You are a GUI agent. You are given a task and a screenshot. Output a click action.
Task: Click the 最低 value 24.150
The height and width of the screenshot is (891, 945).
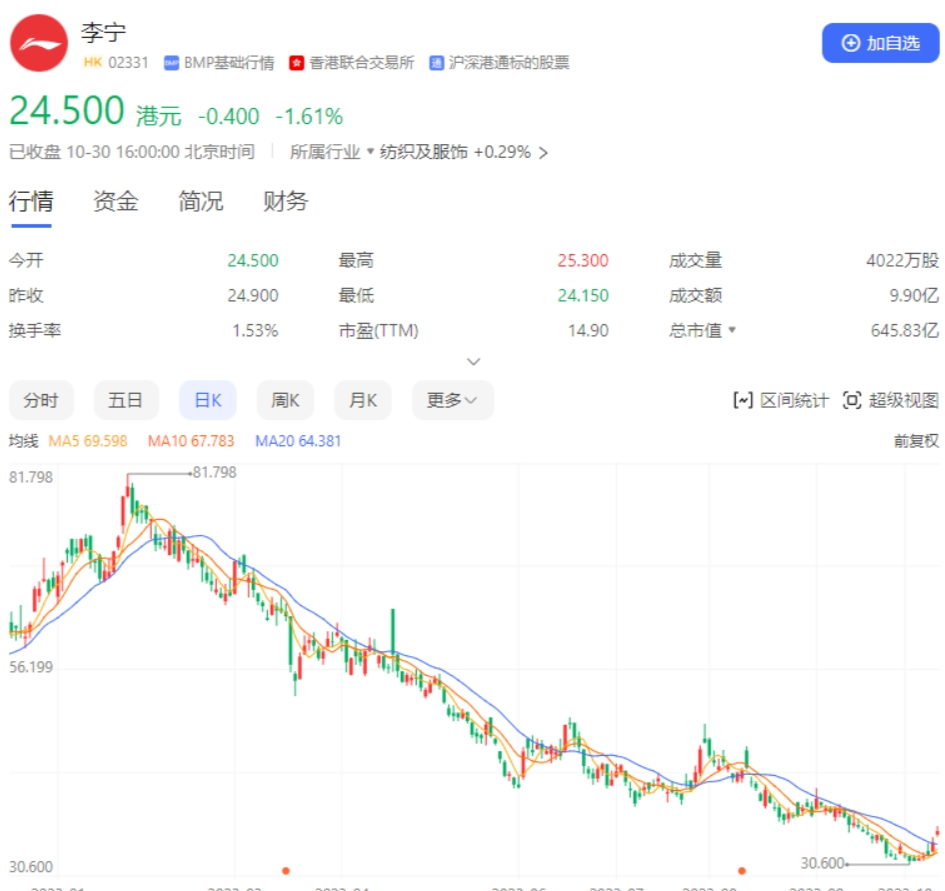click(583, 295)
